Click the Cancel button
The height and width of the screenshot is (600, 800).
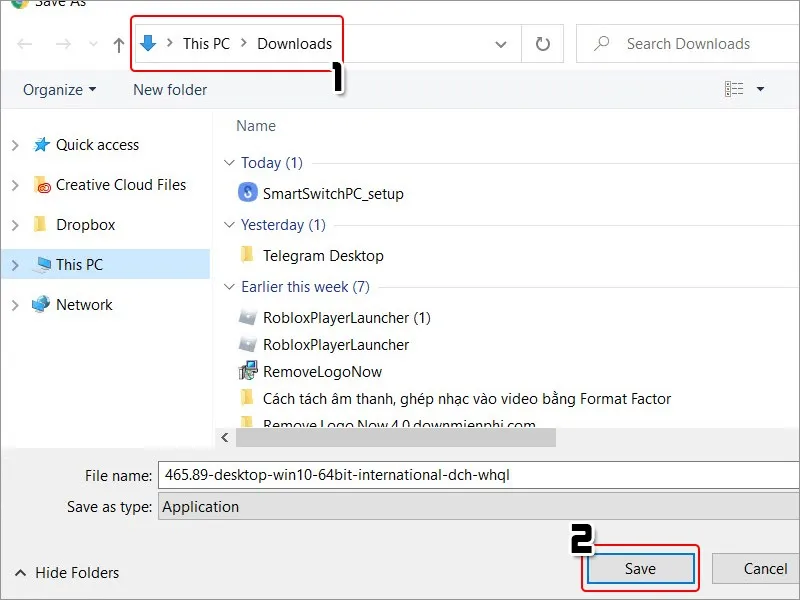point(765,569)
